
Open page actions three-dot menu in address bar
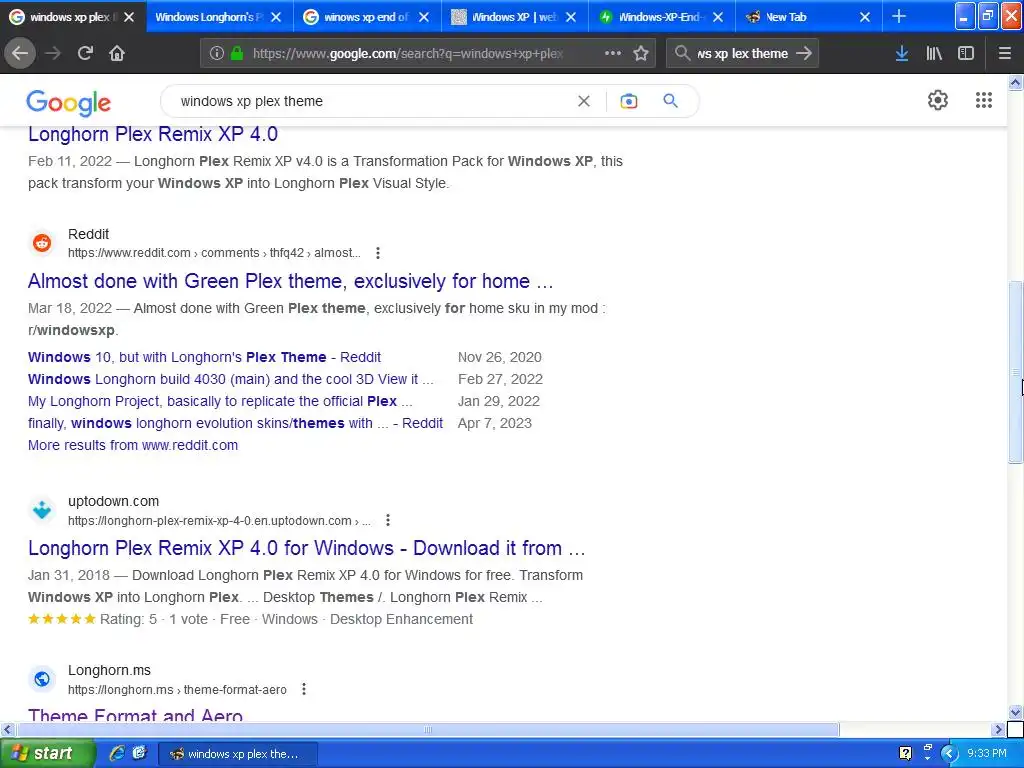pyautogui.click(x=613, y=53)
